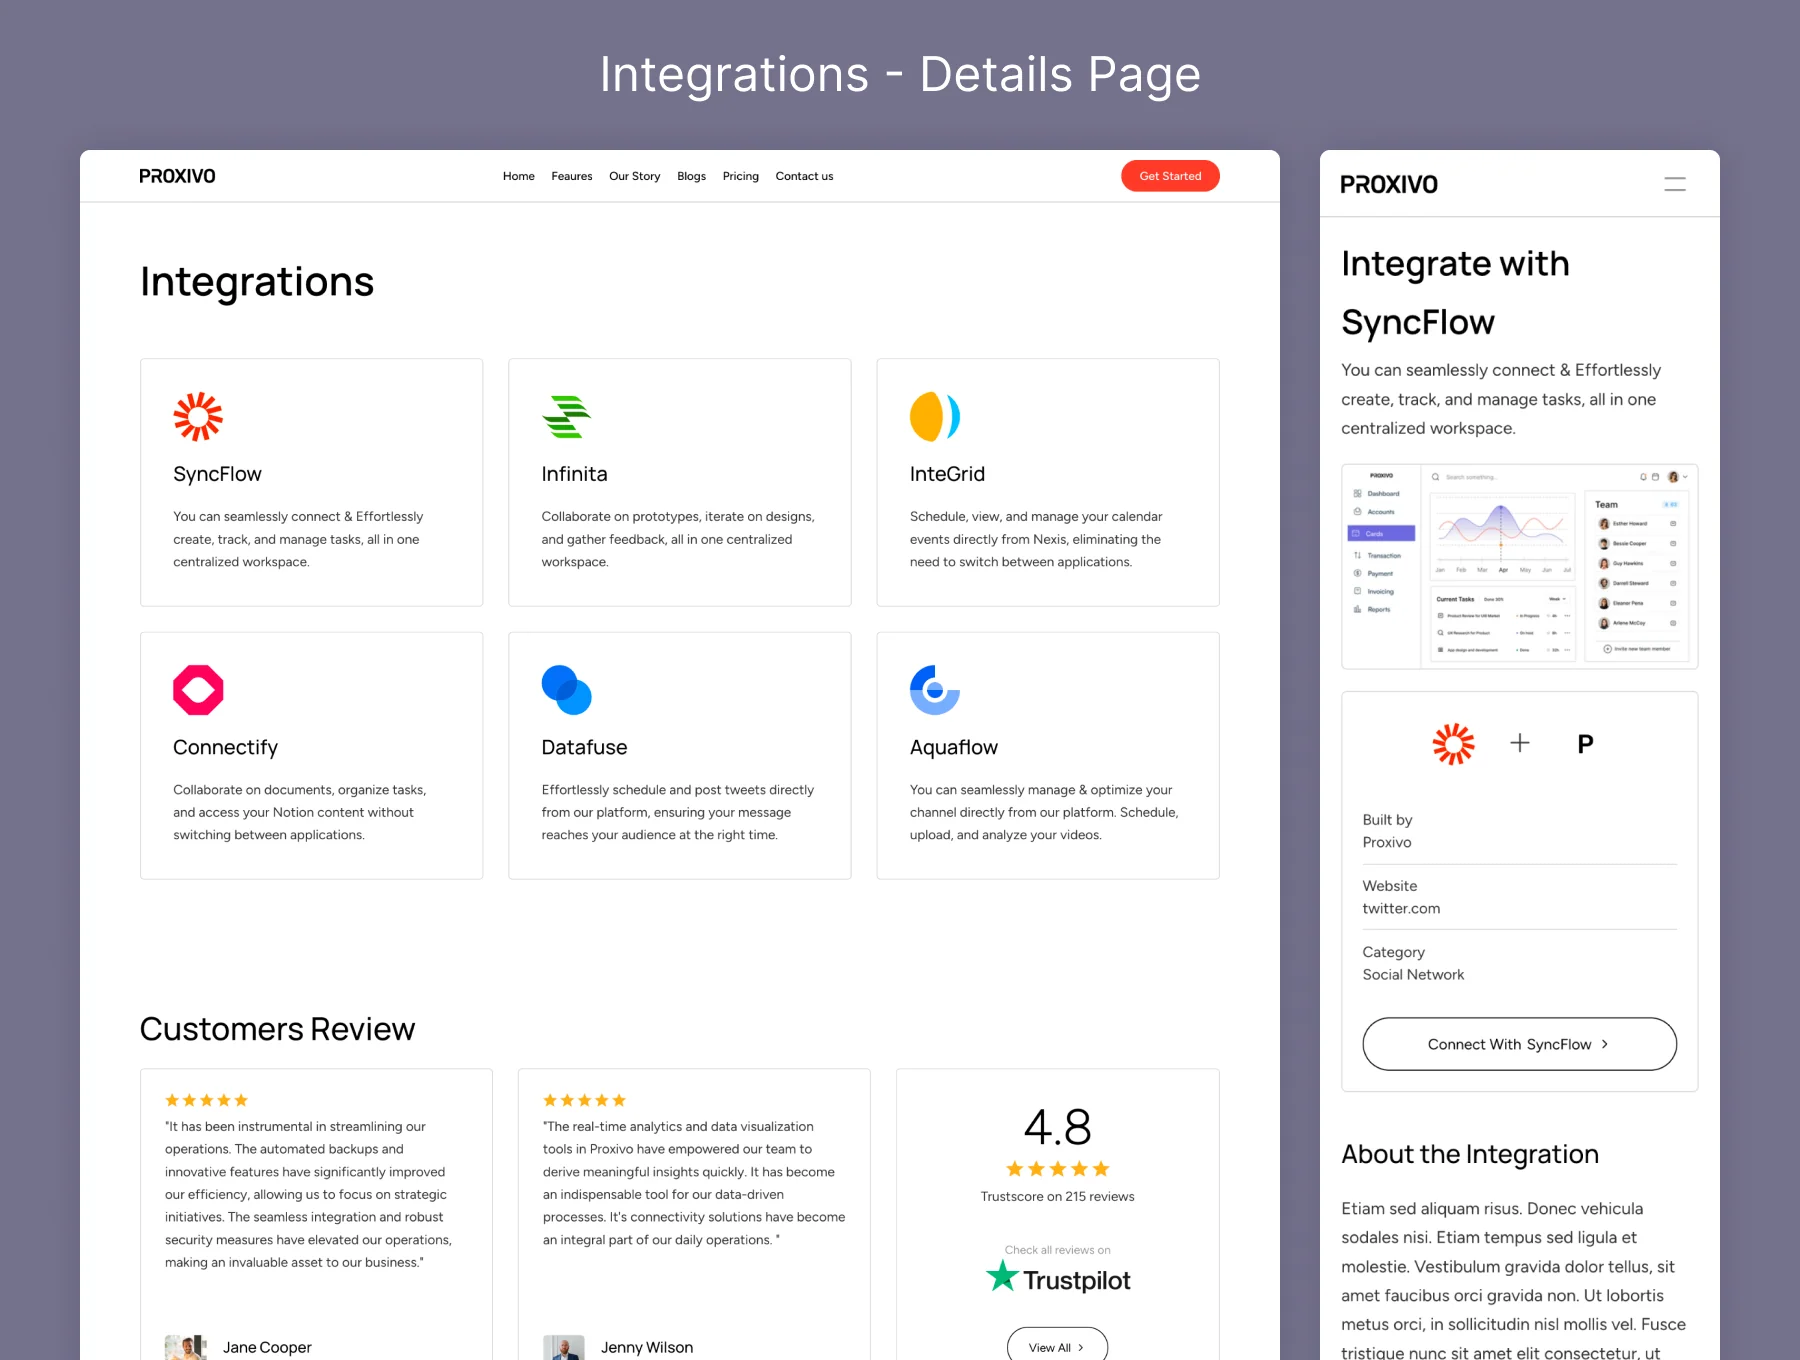
Task: Click the "Check all reviews on" text
Action: [x=1057, y=1250]
